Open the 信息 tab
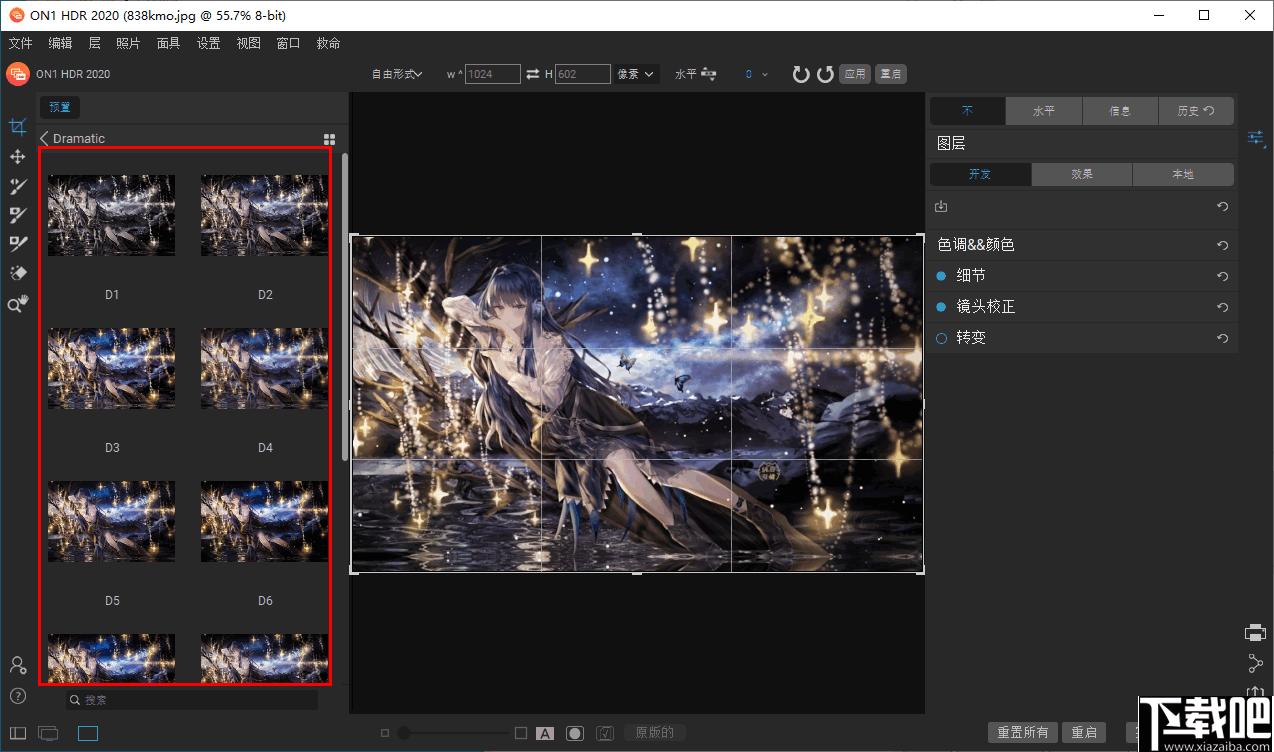The height and width of the screenshot is (752, 1274). tap(1120, 111)
